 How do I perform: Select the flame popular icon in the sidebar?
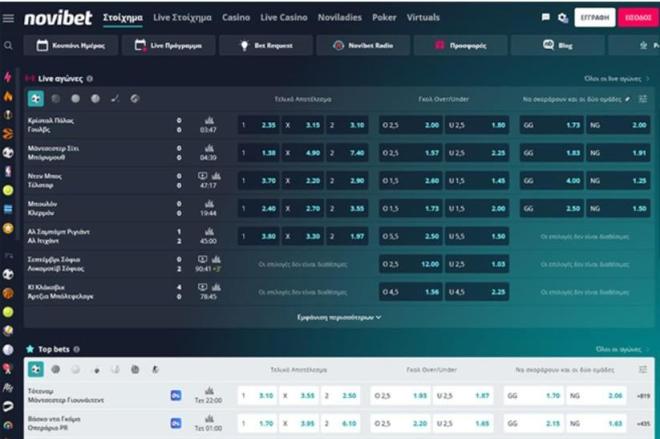[8, 96]
